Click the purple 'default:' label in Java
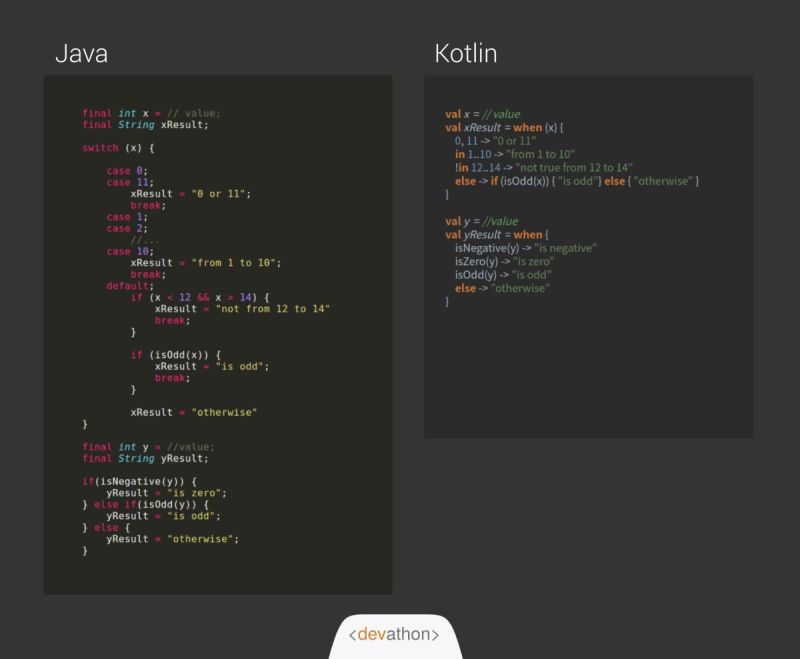Viewport: 800px width, 659px height. click(x=128, y=286)
